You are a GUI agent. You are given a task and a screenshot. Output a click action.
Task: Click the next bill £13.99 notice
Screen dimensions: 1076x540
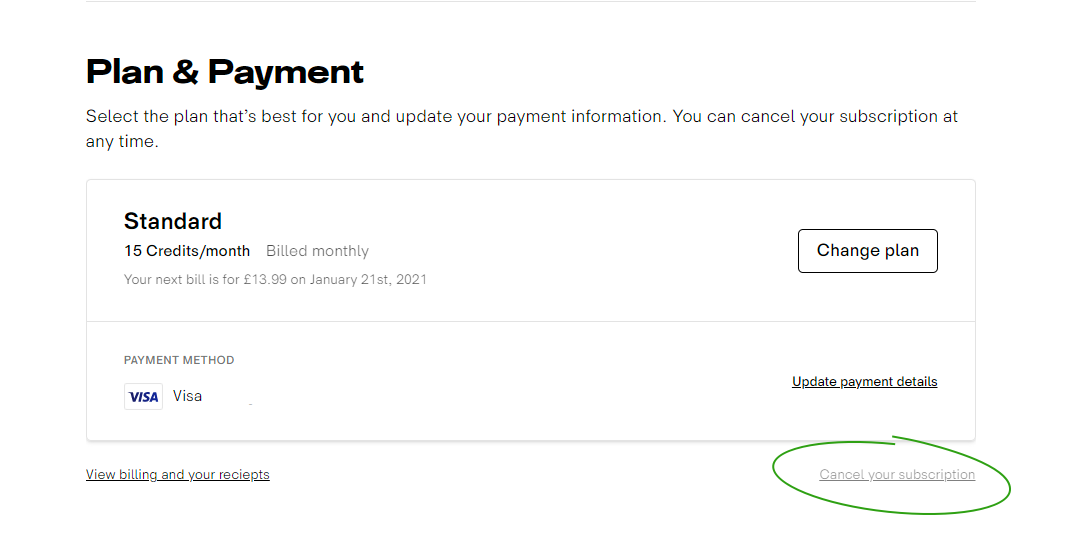pyautogui.click(x=275, y=279)
